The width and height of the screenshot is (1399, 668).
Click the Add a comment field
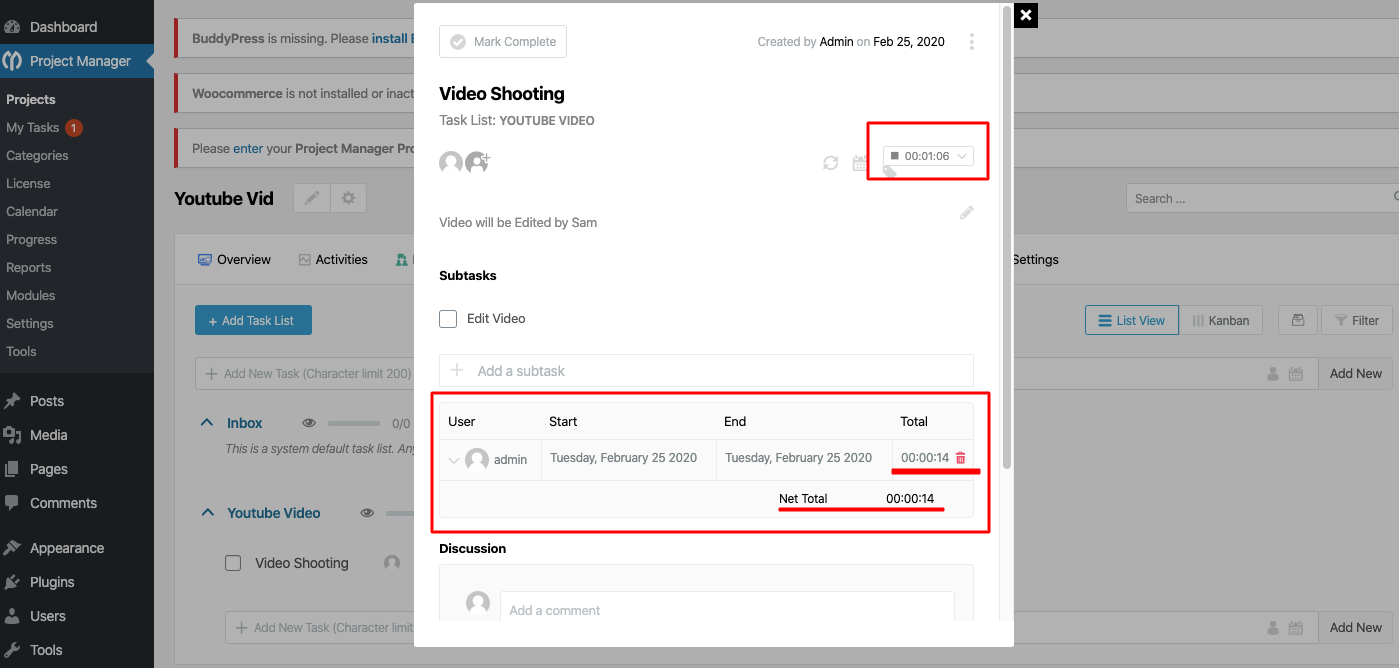click(x=700, y=609)
